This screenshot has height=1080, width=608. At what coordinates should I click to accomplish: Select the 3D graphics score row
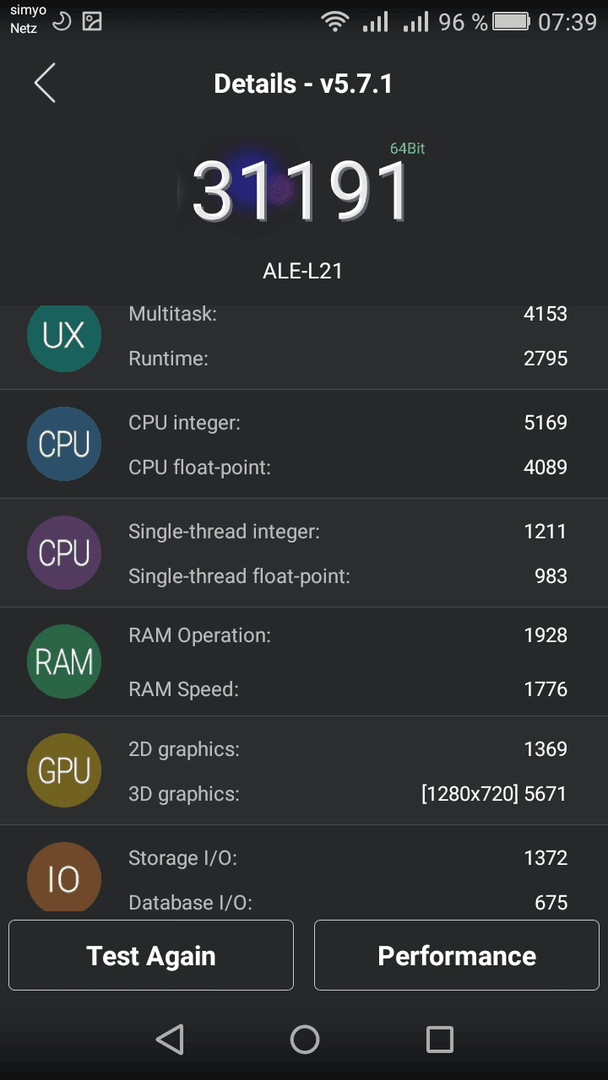pos(348,793)
